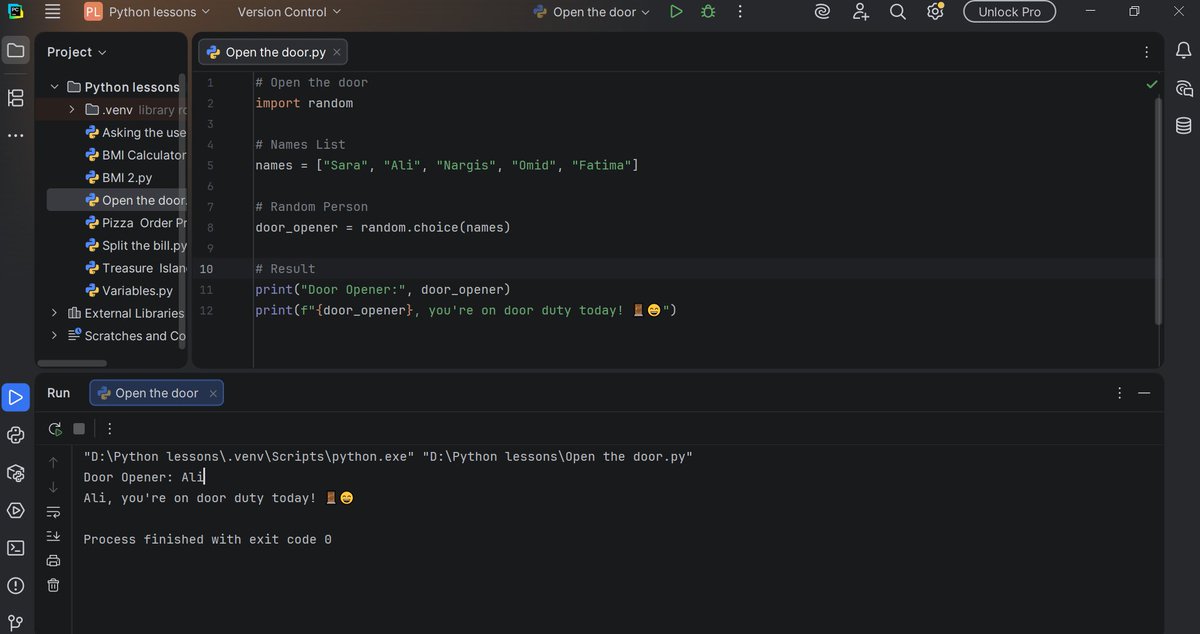Open editor tabs options menu (three dots)

click(1146, 52)
